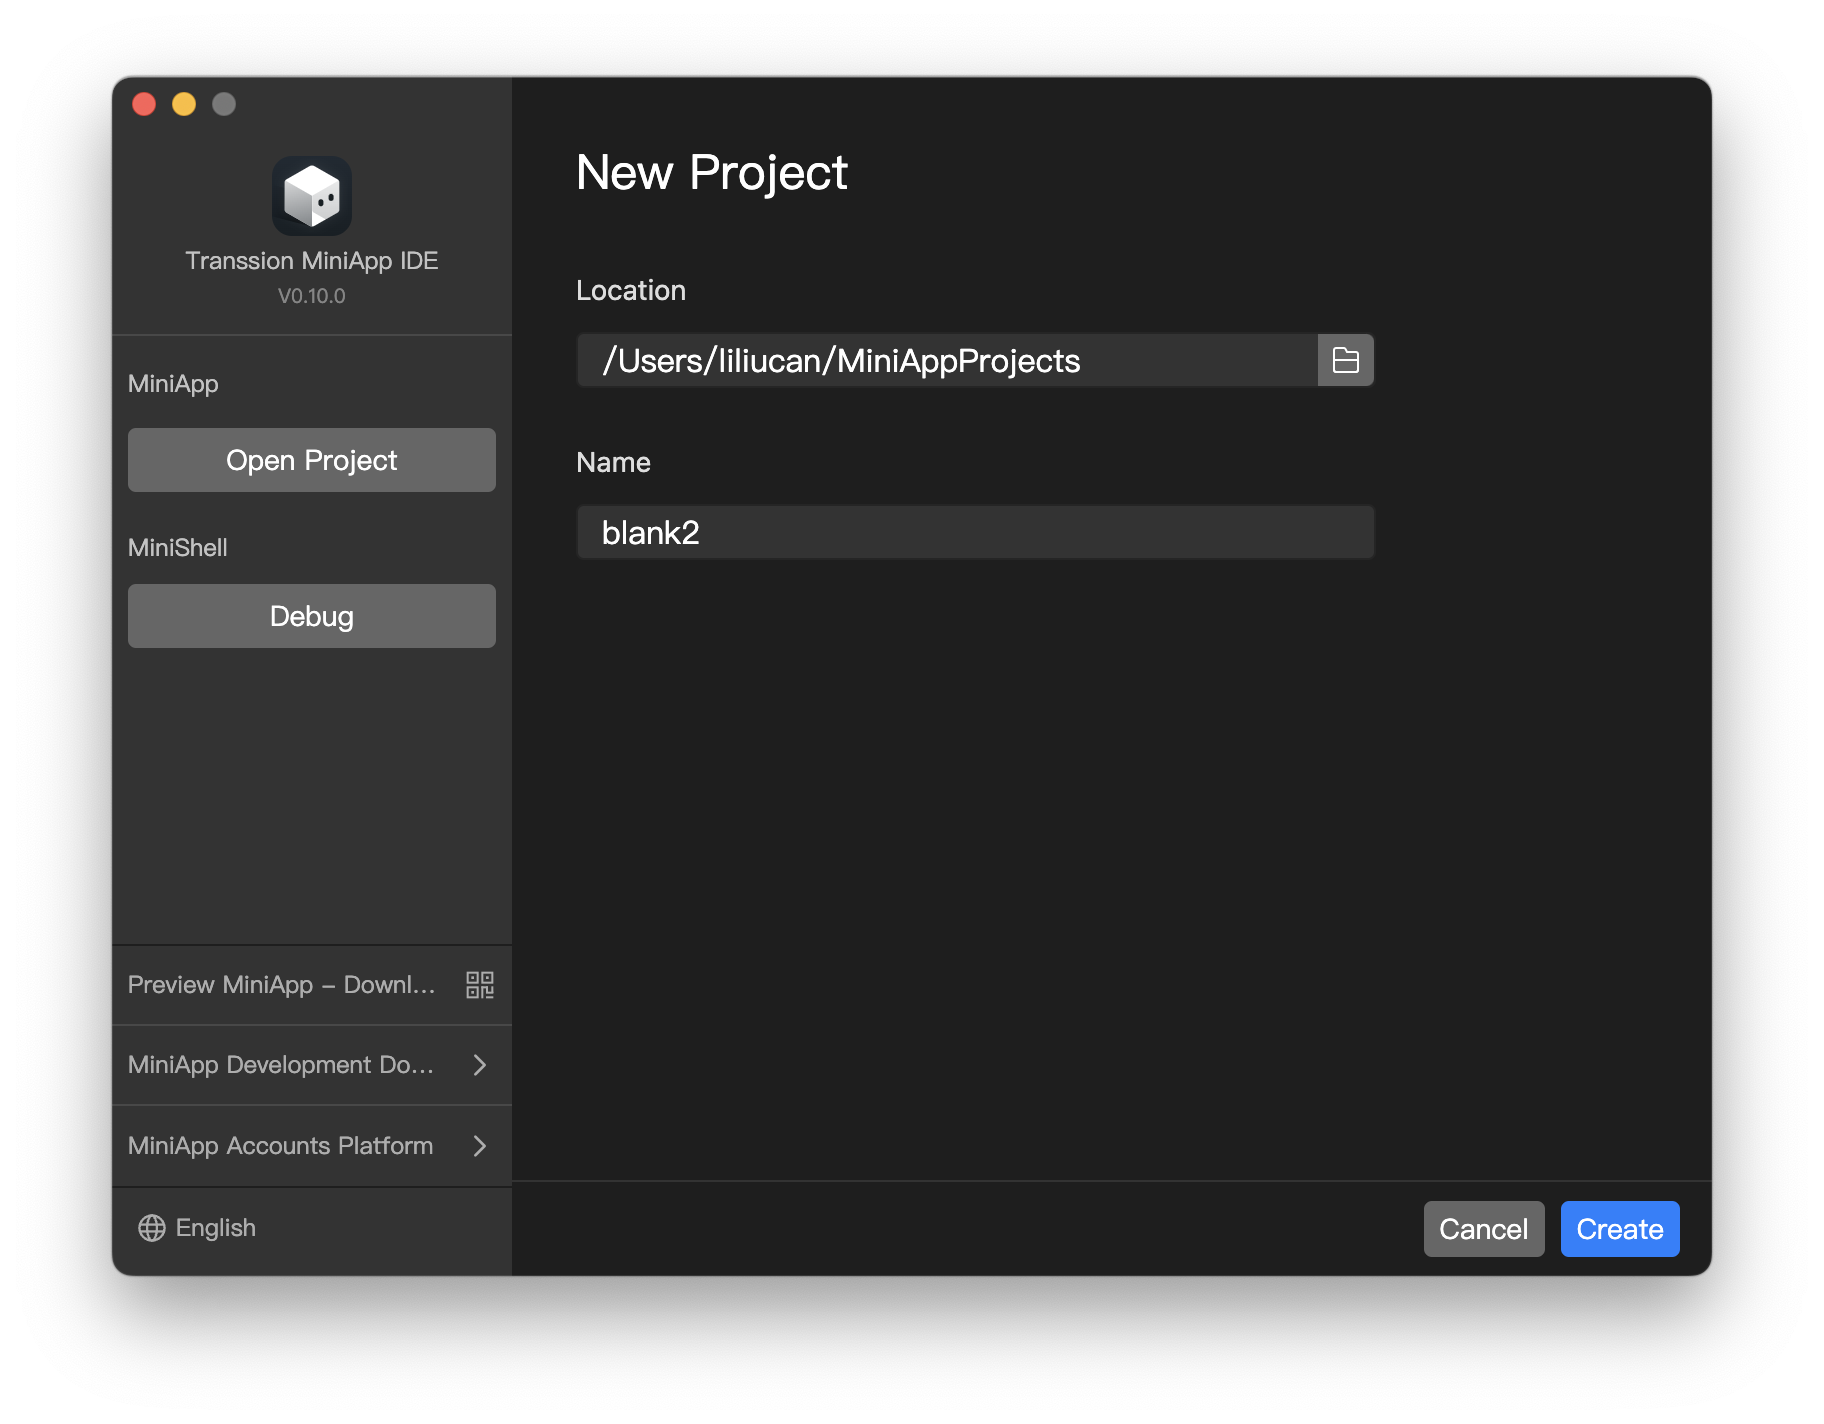The height and width of the screenshot is (1424, 1824).
Task: Open Preview MiniApp download link
Action: point(312,985)
